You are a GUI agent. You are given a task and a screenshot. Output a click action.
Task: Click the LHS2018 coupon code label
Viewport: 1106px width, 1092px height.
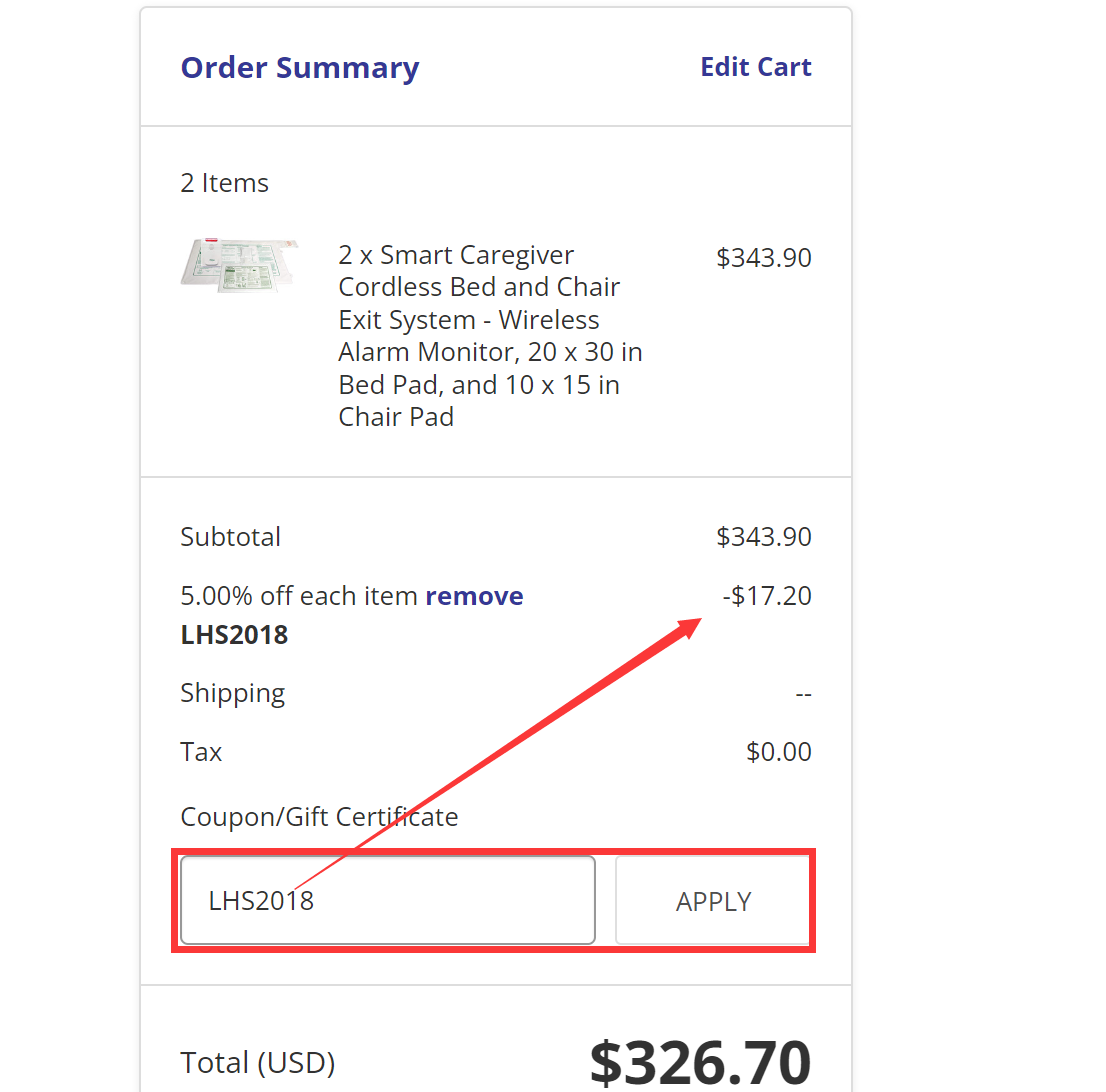[x=234, y=634]
